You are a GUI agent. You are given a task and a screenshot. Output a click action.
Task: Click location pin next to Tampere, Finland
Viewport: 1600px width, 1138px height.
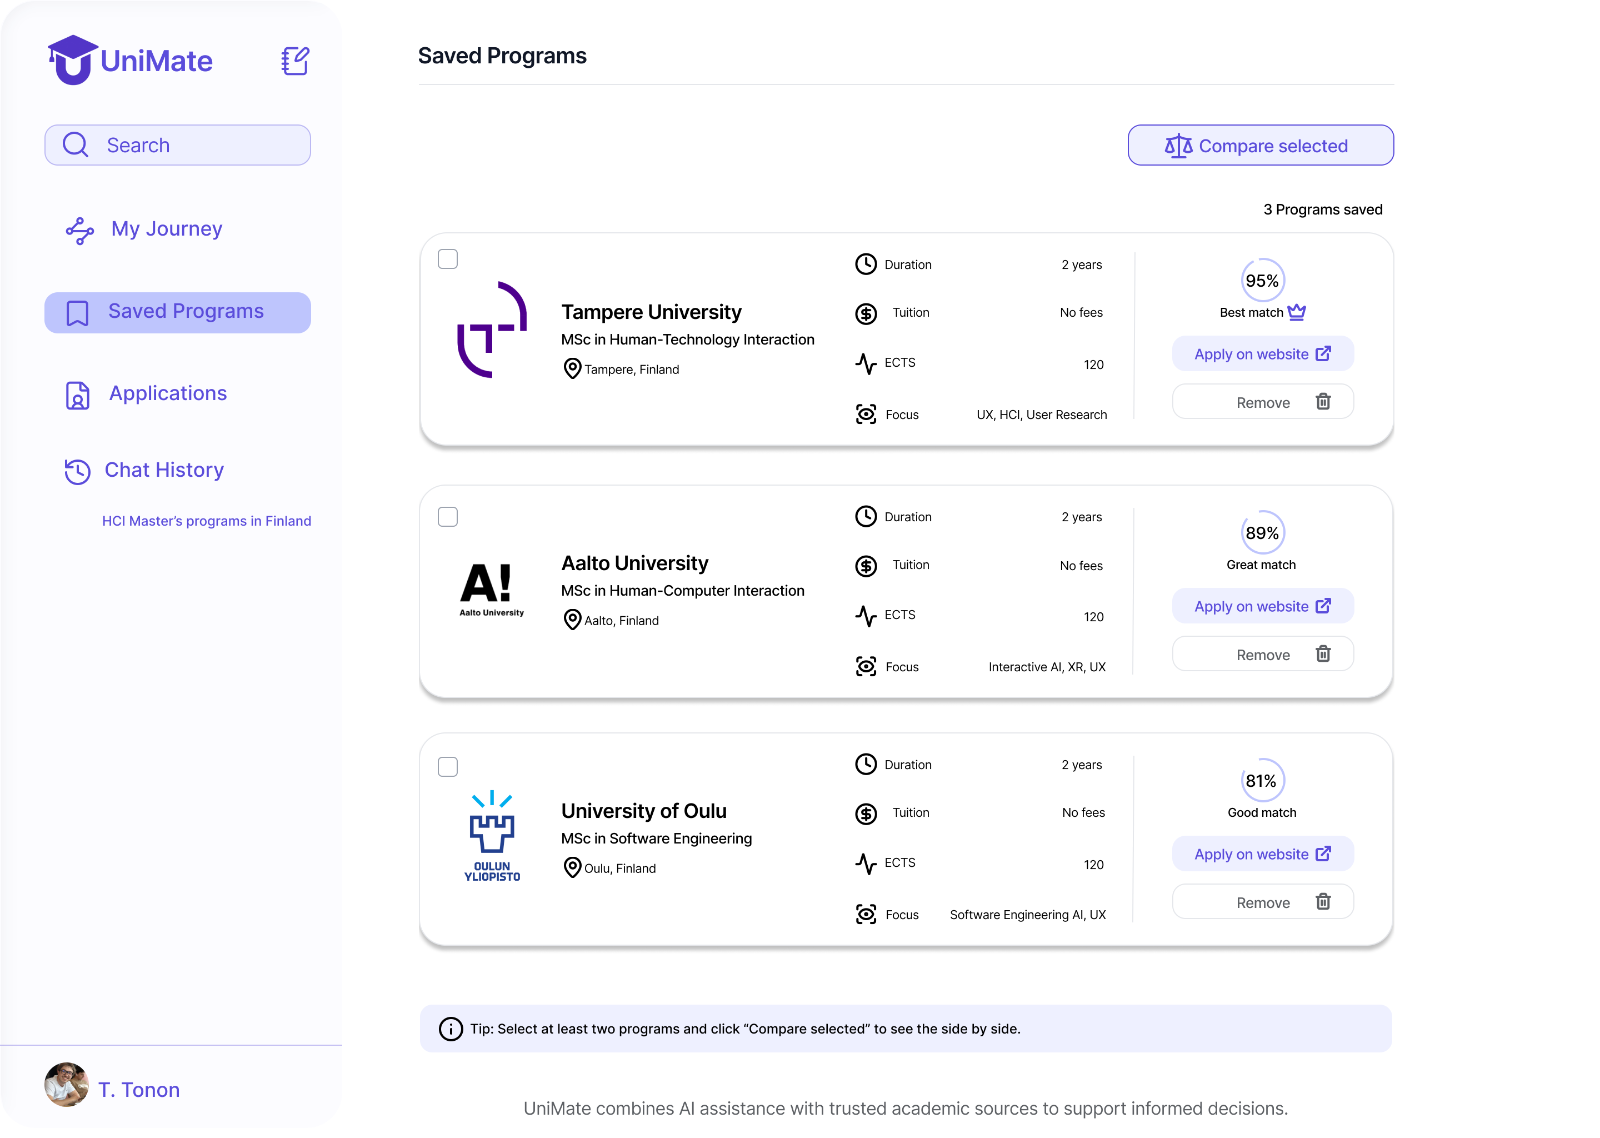572,369
